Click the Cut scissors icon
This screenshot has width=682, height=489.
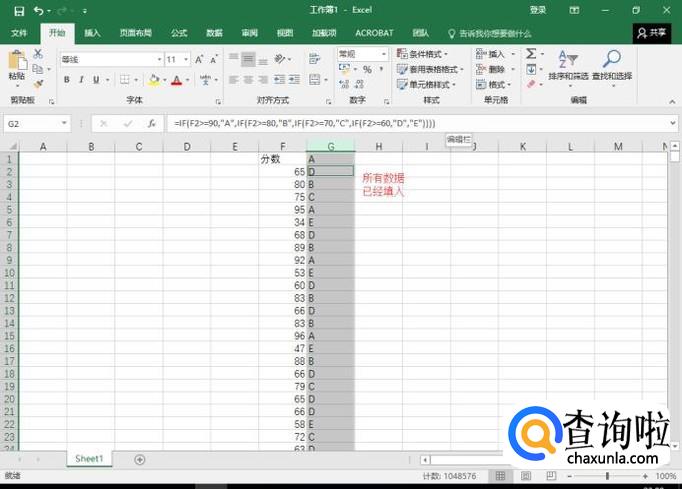point(38,54)
